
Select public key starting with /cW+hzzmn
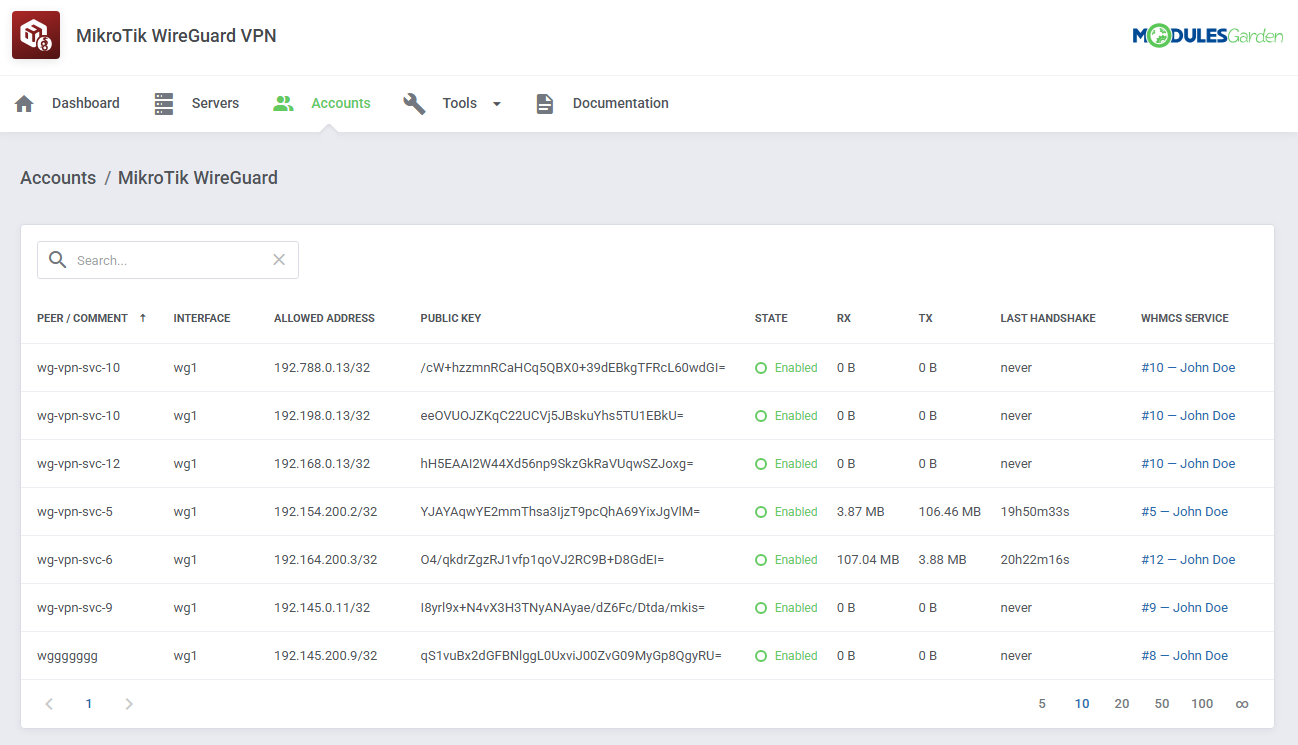pyautogui.click(x=573, y=368)
